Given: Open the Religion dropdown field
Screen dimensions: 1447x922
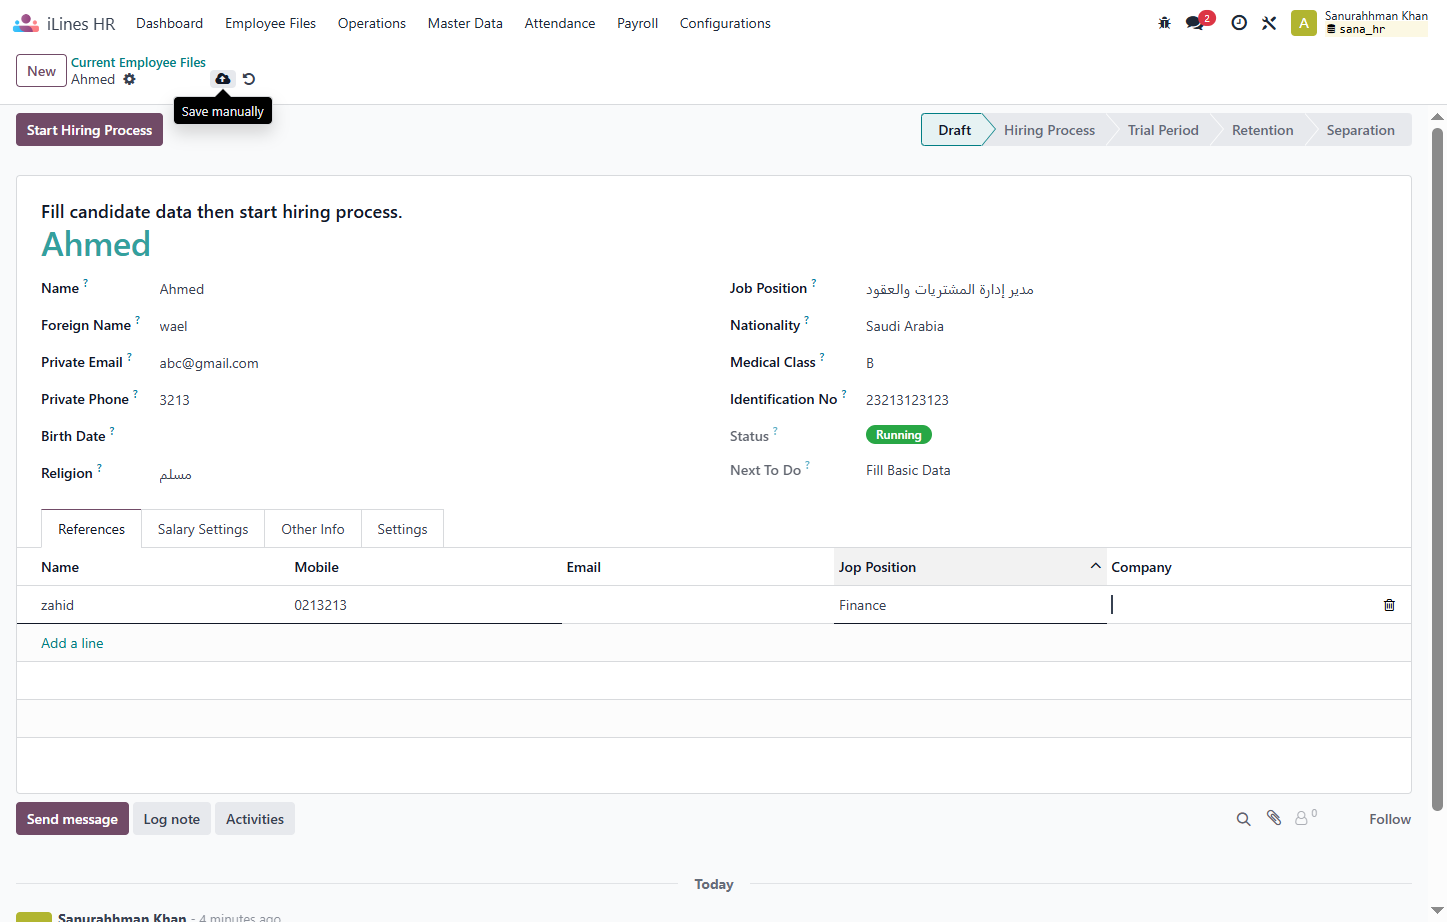Looking at the screenshot, I should point(428,474).
